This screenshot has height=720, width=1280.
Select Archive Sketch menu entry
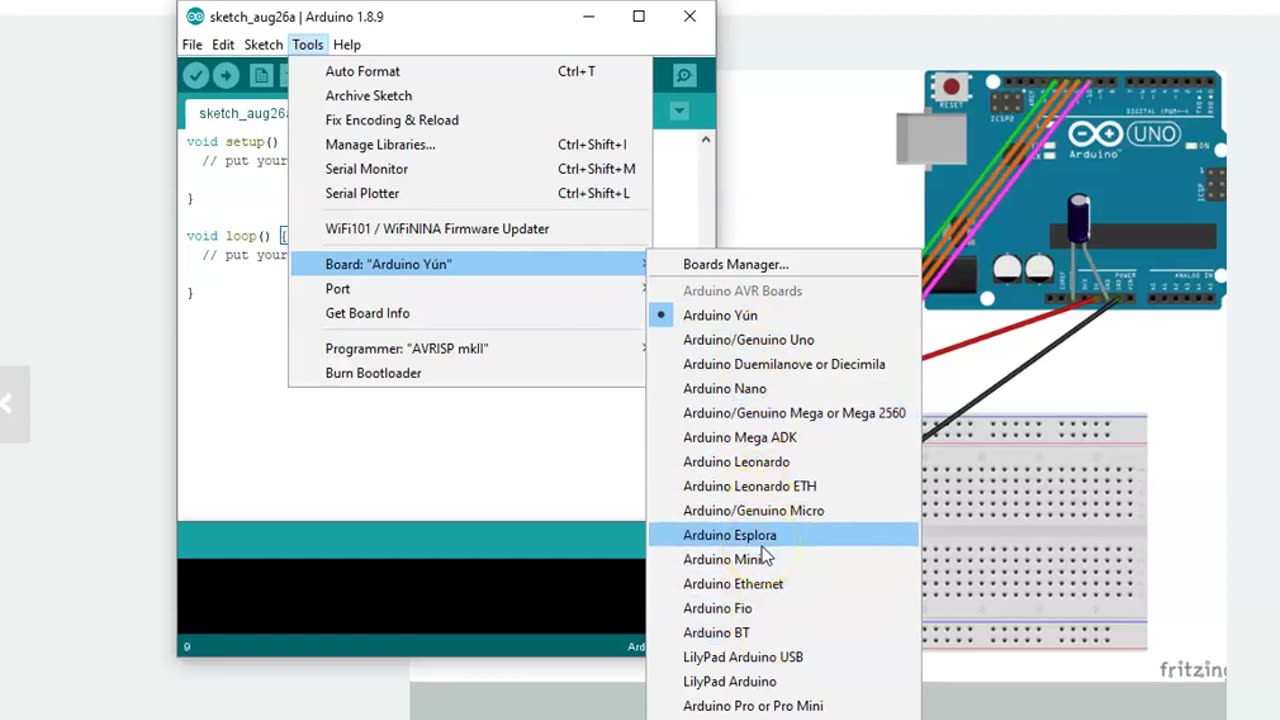[470, 96]
